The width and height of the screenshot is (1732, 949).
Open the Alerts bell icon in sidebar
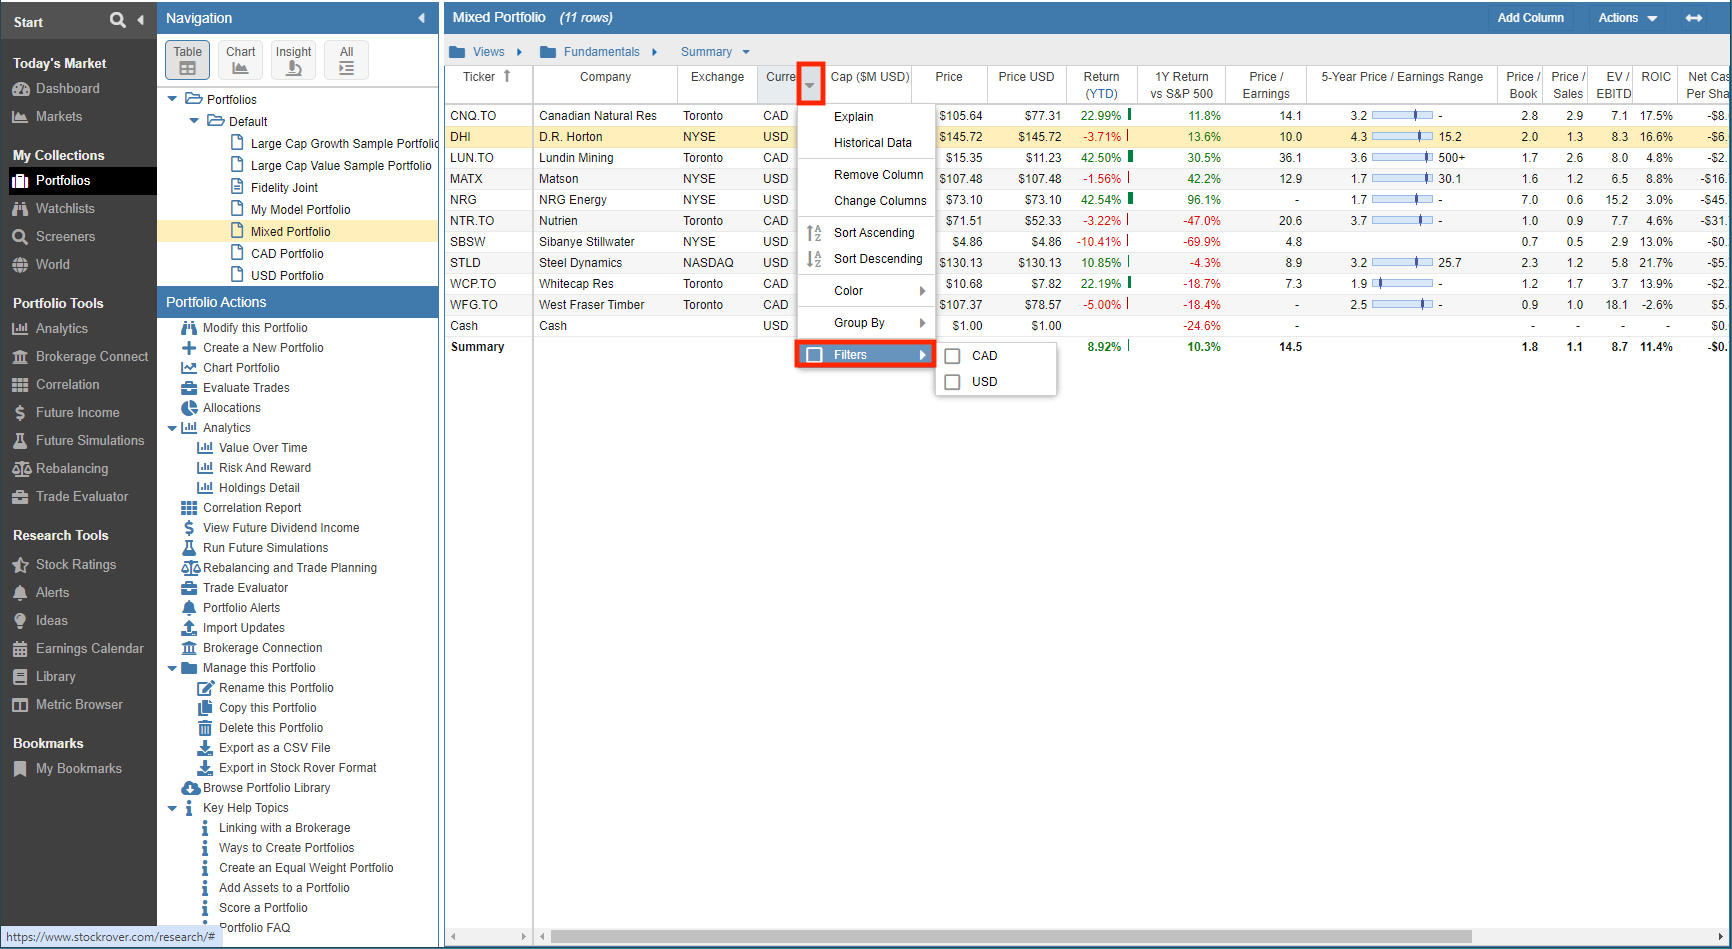[20, 593]
